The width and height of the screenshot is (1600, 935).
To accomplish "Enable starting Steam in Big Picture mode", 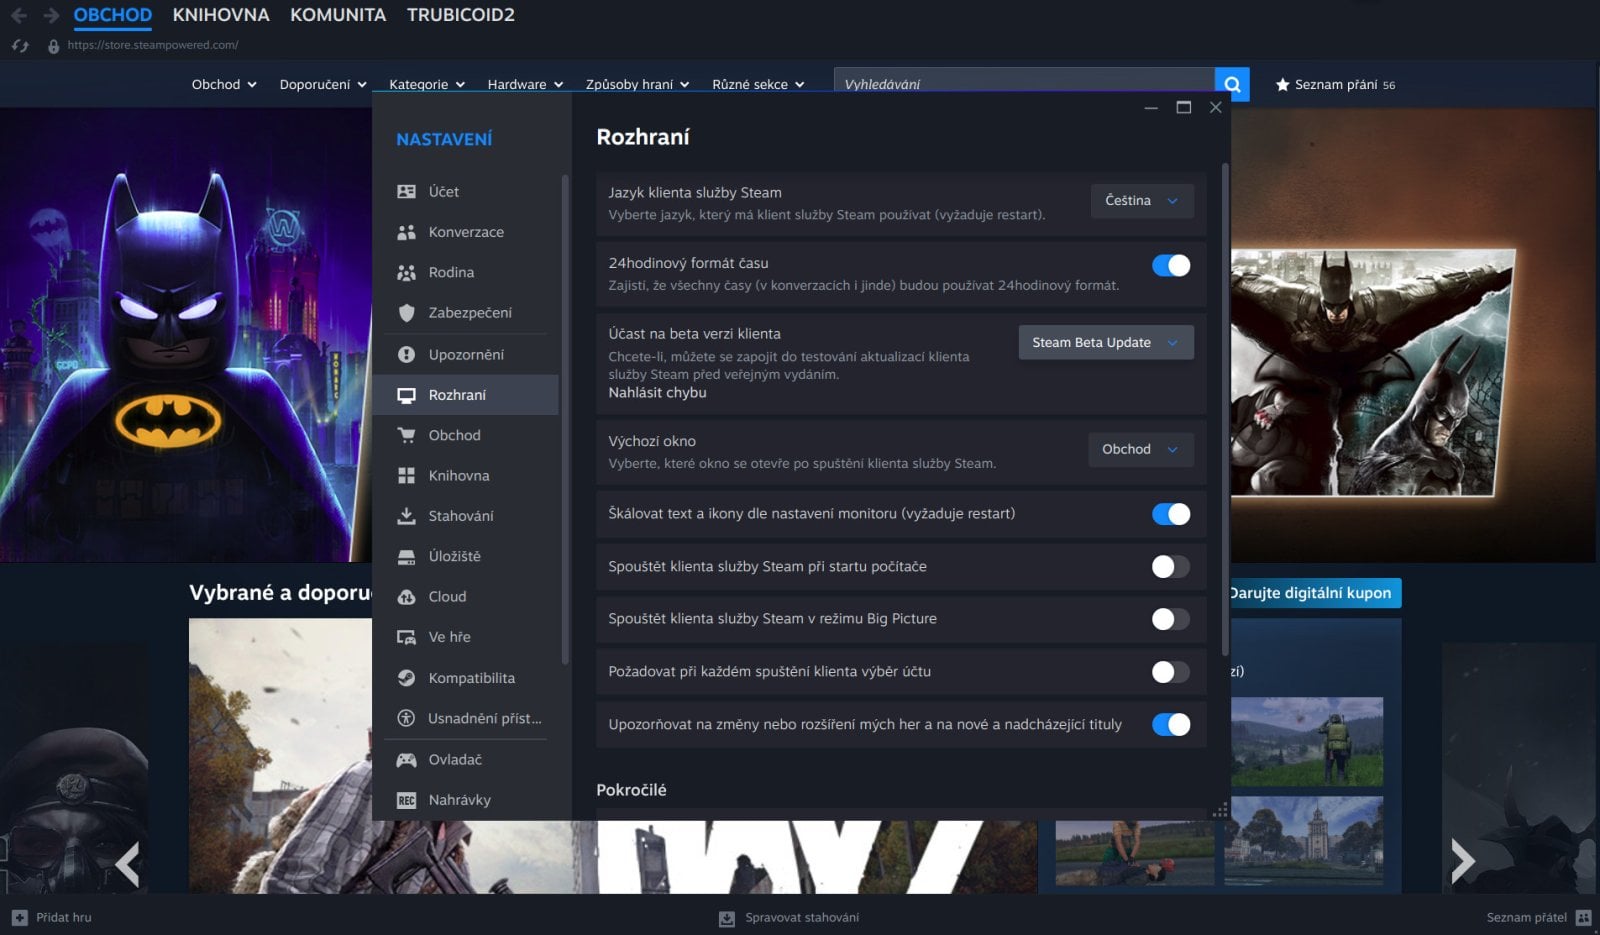I will 1171,619.
